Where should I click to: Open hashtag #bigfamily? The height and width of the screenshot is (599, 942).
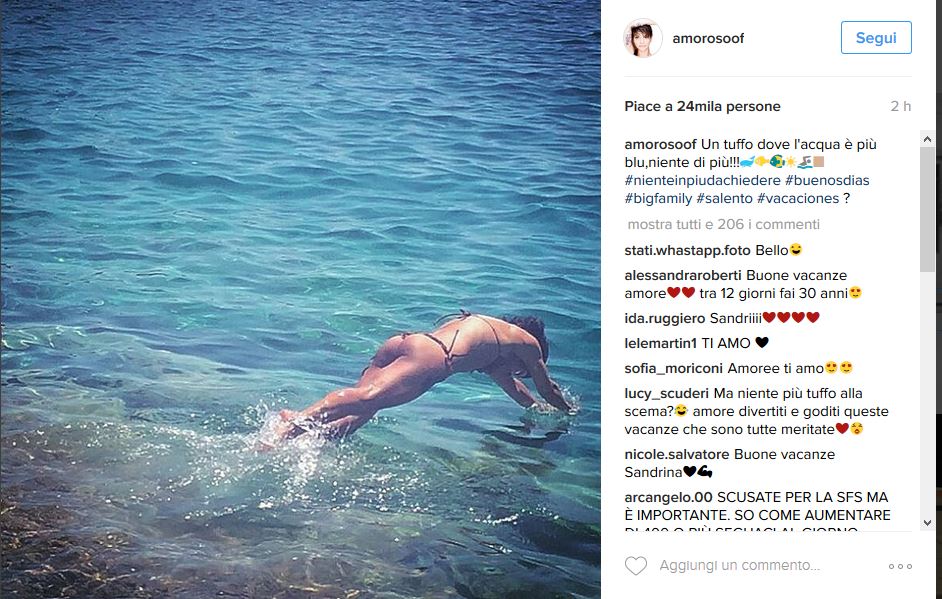click(658, 198)
